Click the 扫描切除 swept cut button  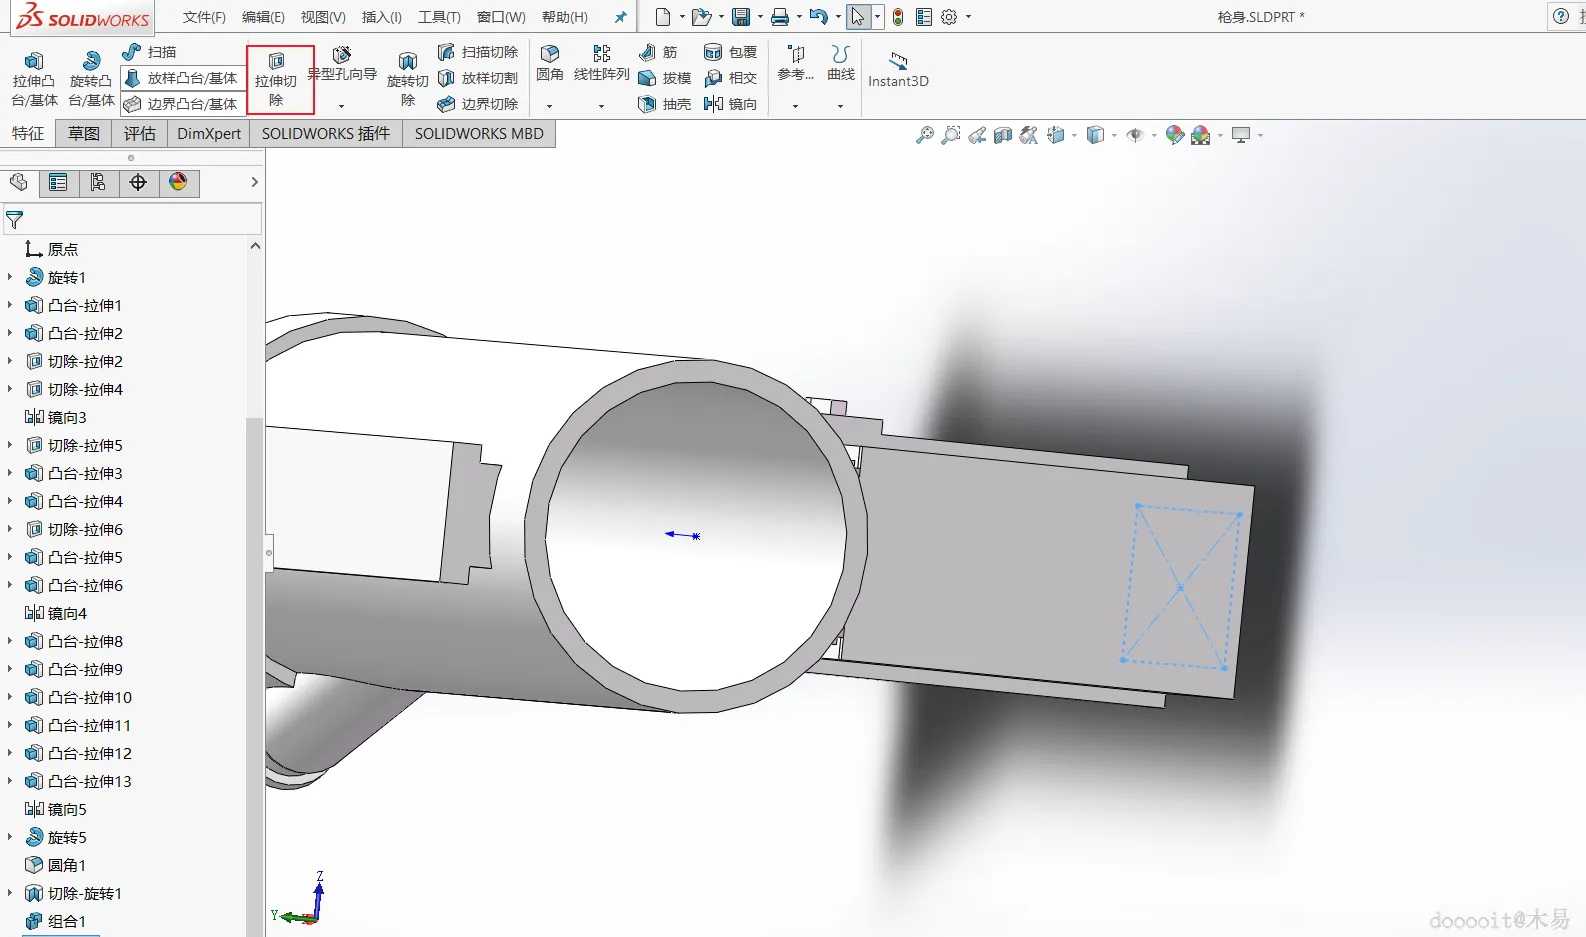pyautogui.click(x=478, y=52)
